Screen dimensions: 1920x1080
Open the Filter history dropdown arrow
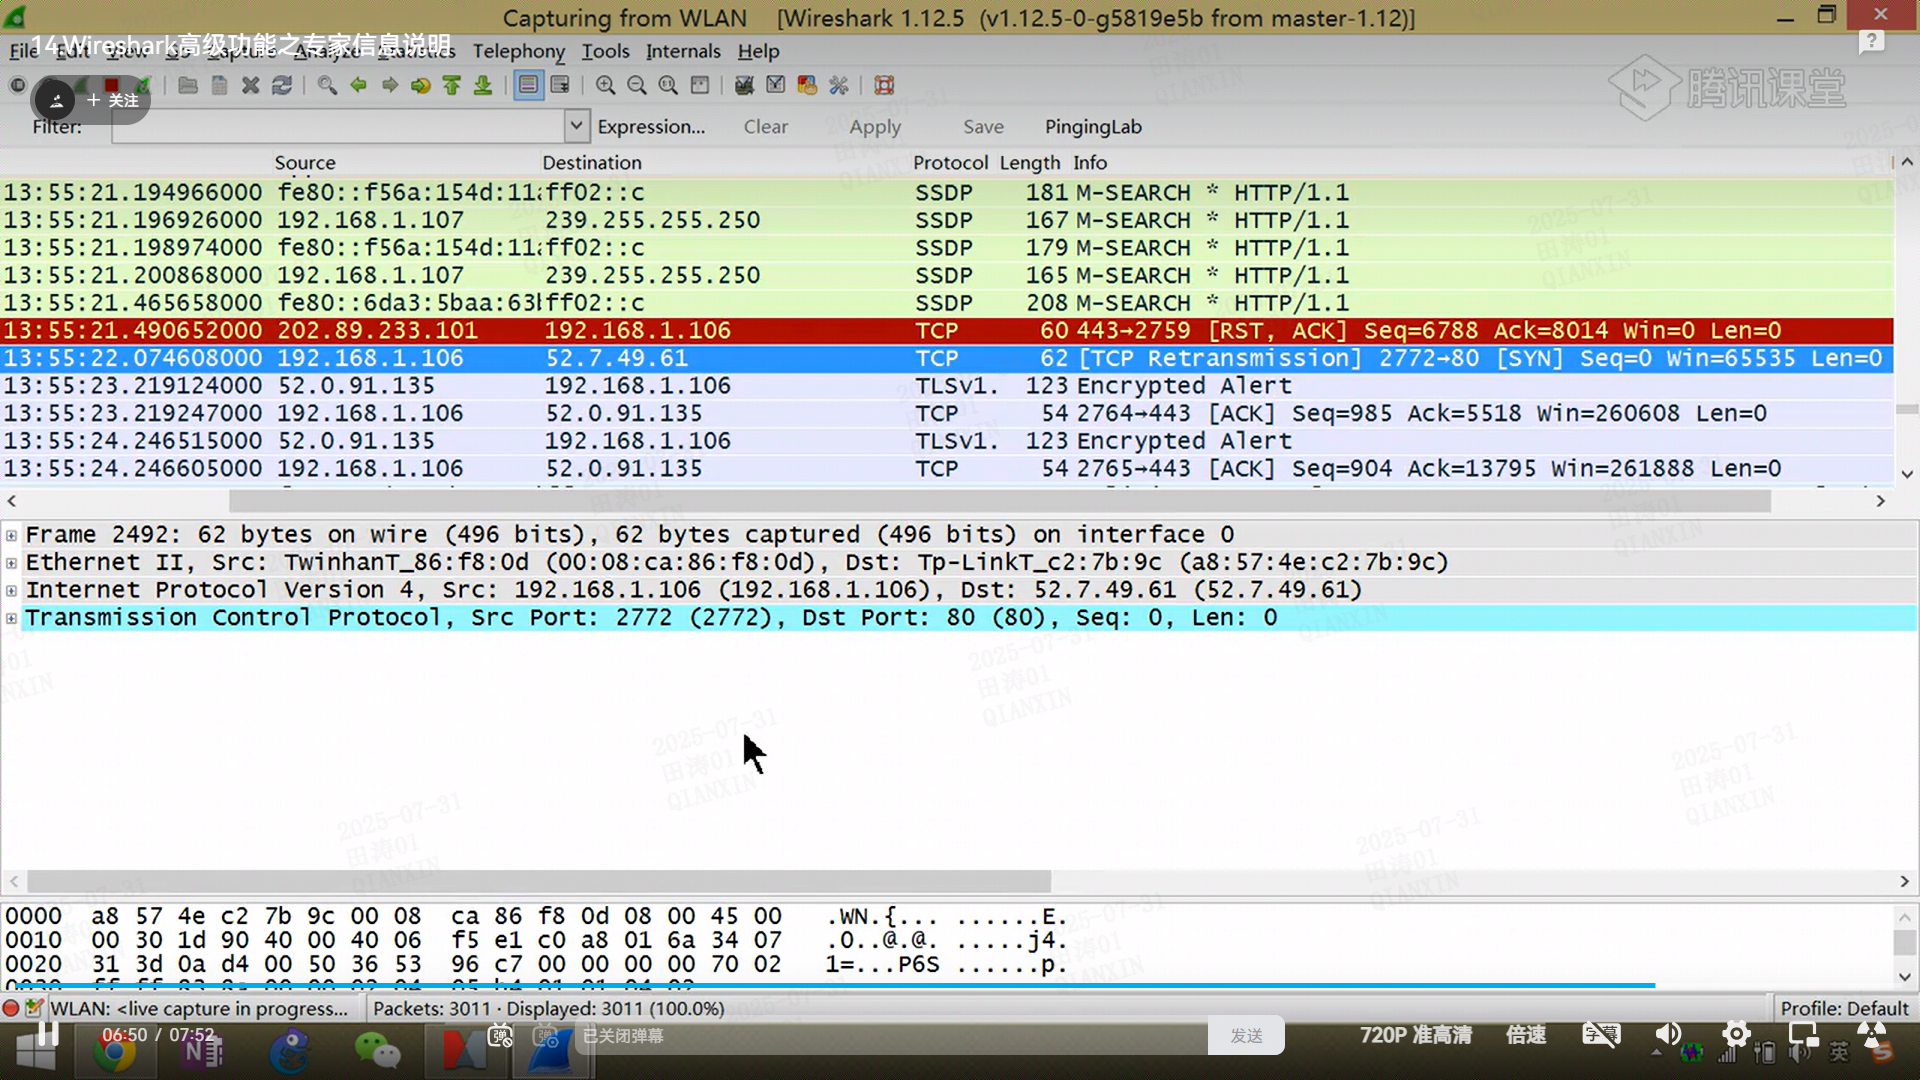point(576,126)
